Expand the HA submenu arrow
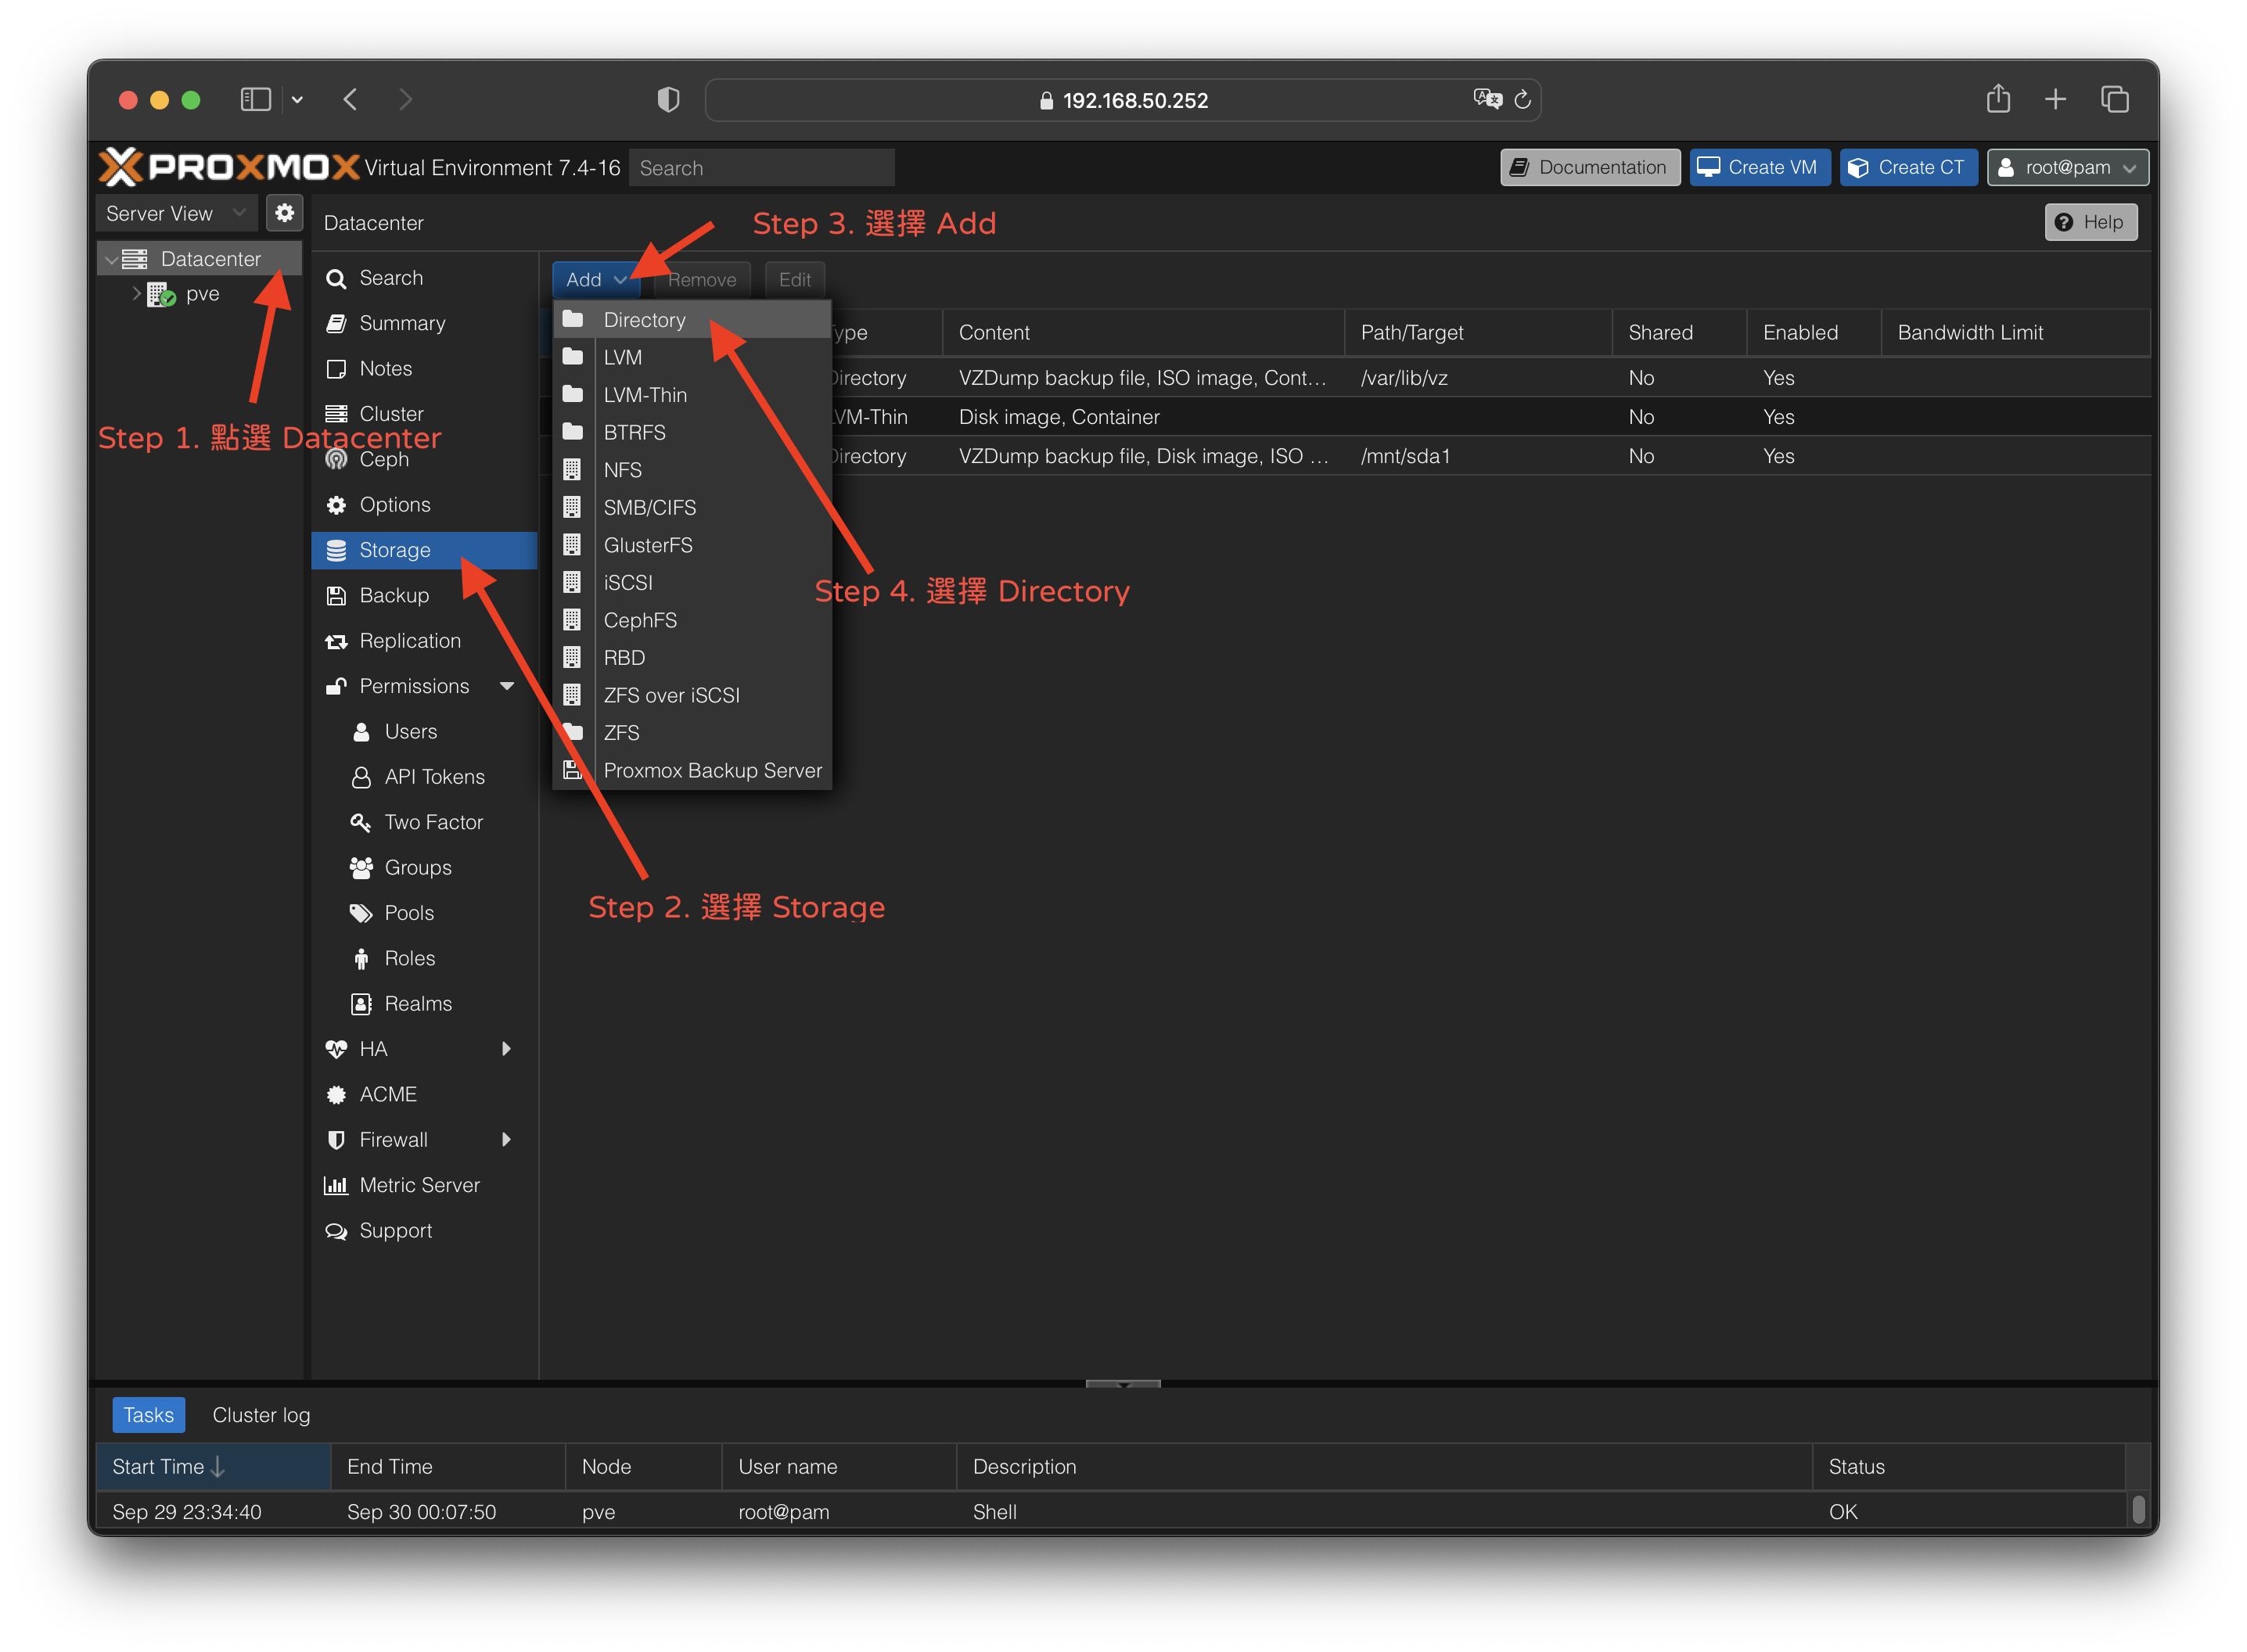 [506, 1049]
